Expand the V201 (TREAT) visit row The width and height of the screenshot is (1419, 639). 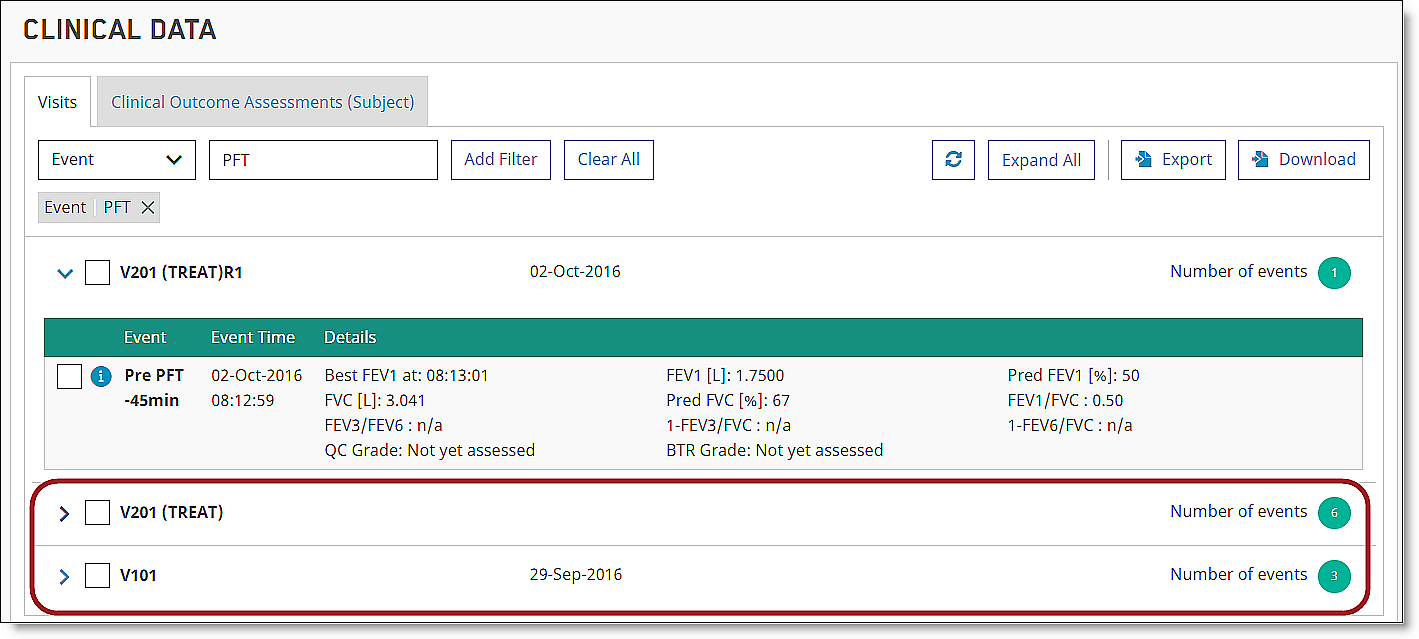pos(65,513)
